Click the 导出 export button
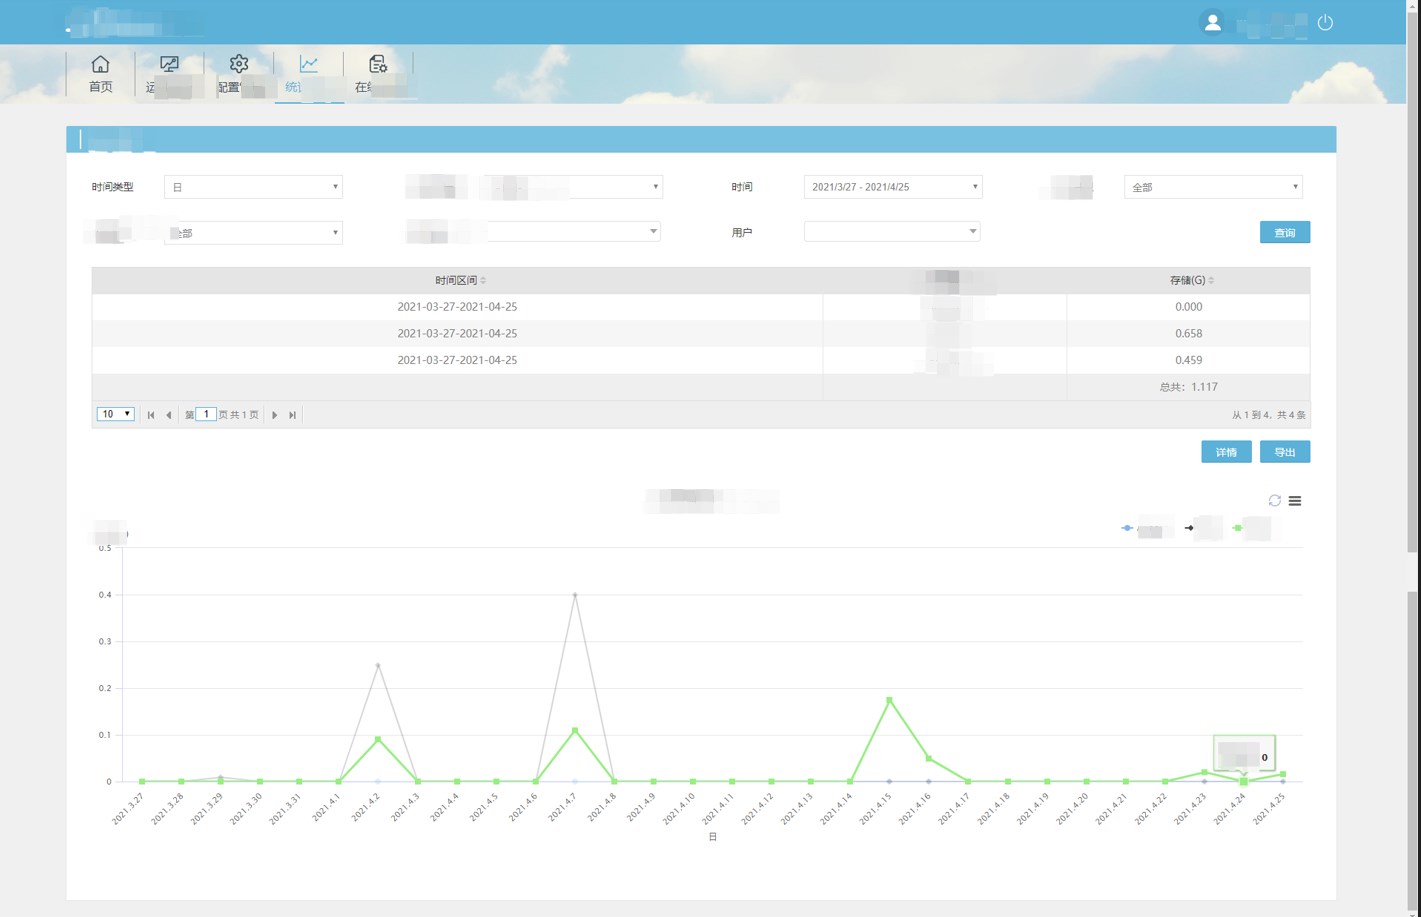The height and width of the screenshot is (917, 1421). pos(1284,452)
